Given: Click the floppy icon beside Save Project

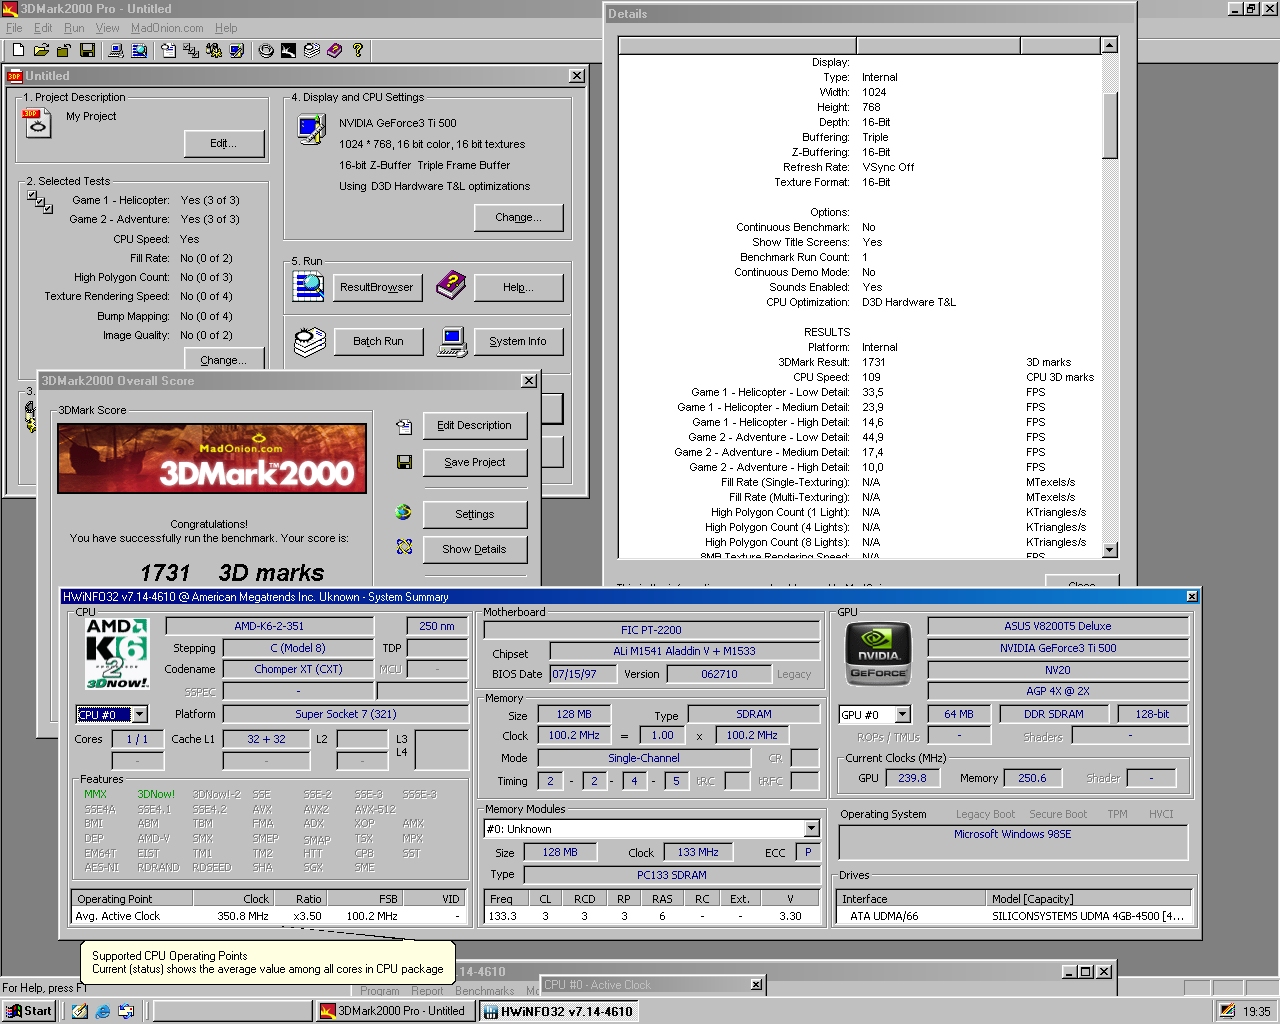Looking at the screenshot, I should [x=404, y=462].
